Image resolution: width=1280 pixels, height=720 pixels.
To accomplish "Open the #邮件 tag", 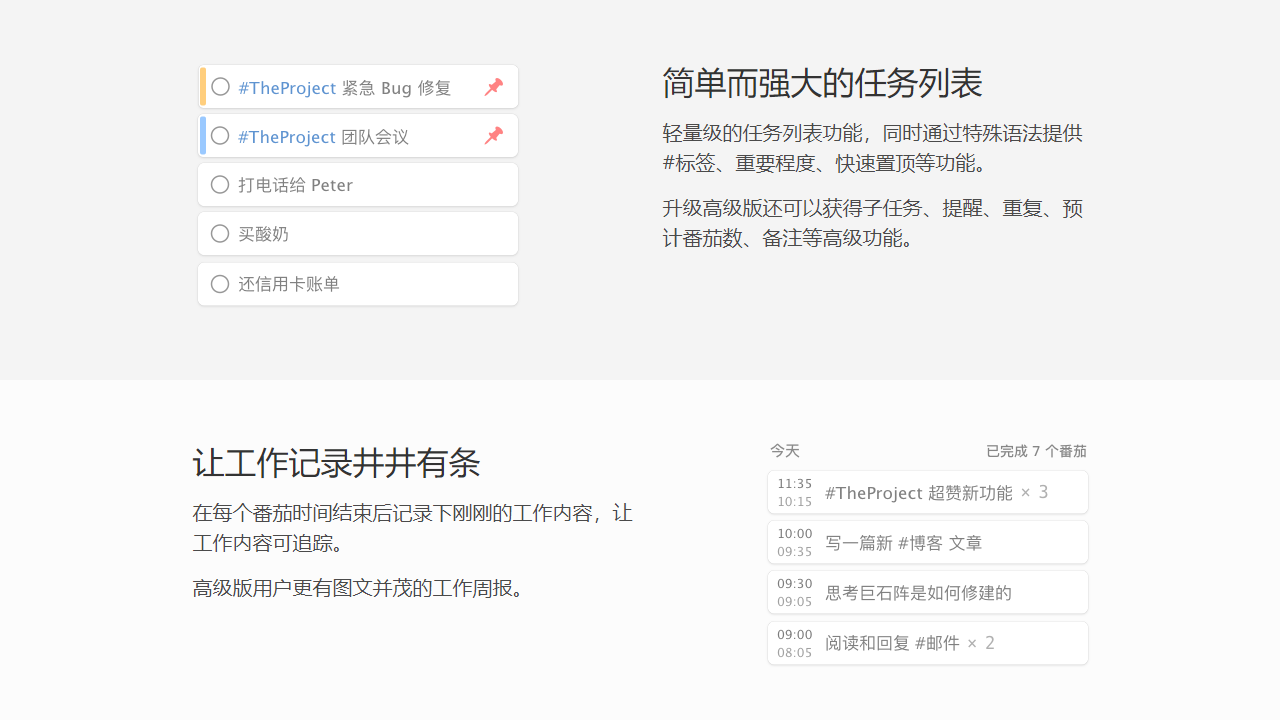I will (x=937, y=642).
